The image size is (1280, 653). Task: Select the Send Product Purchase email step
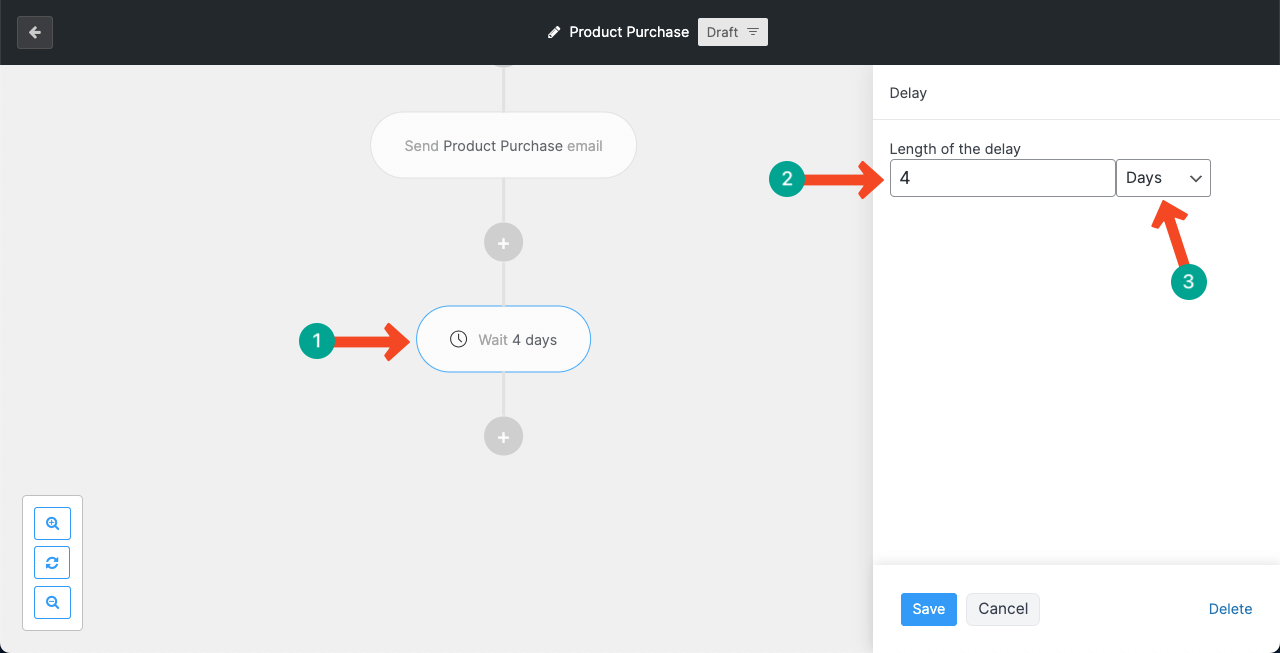coord(503,146)
